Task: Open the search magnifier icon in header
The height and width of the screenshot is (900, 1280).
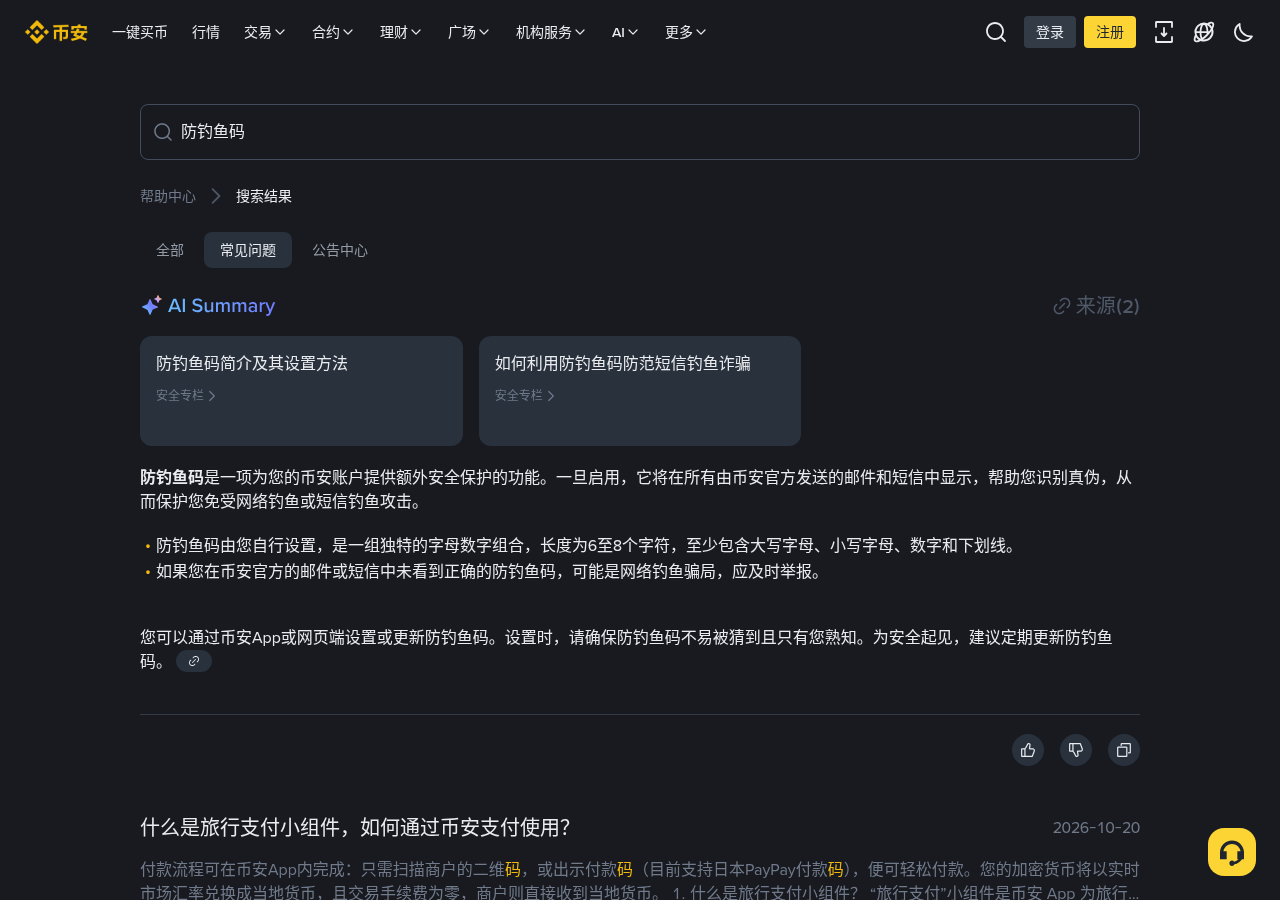Action: [996, 32]
